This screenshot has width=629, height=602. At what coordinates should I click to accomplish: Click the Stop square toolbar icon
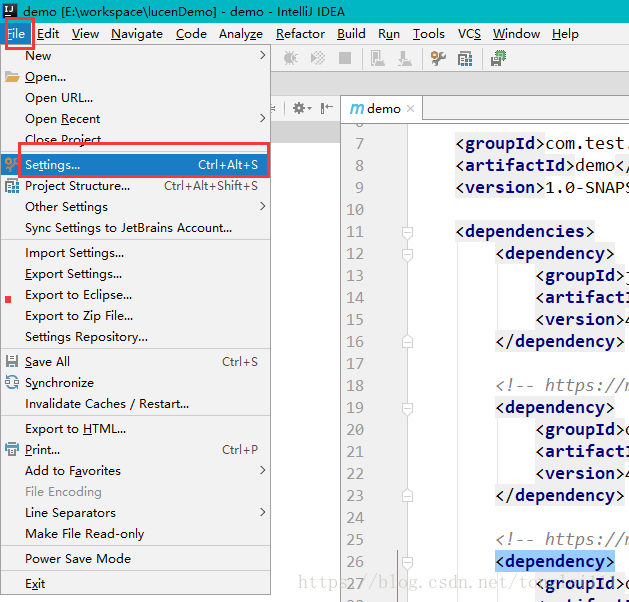(345, 59)
